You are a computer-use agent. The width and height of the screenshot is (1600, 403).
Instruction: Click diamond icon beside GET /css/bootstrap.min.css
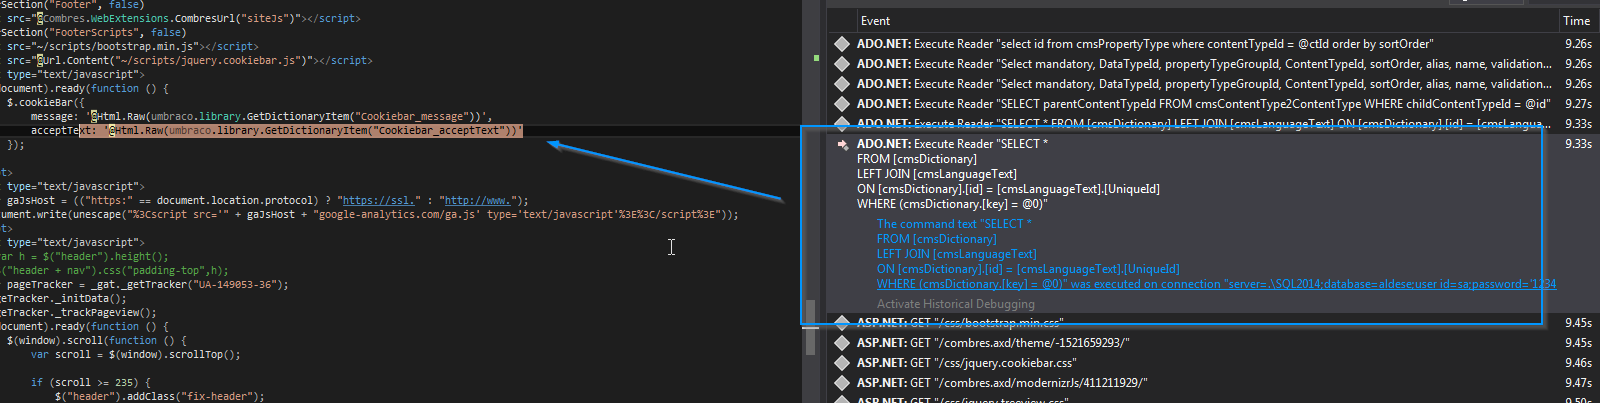[x=842, y=323]
